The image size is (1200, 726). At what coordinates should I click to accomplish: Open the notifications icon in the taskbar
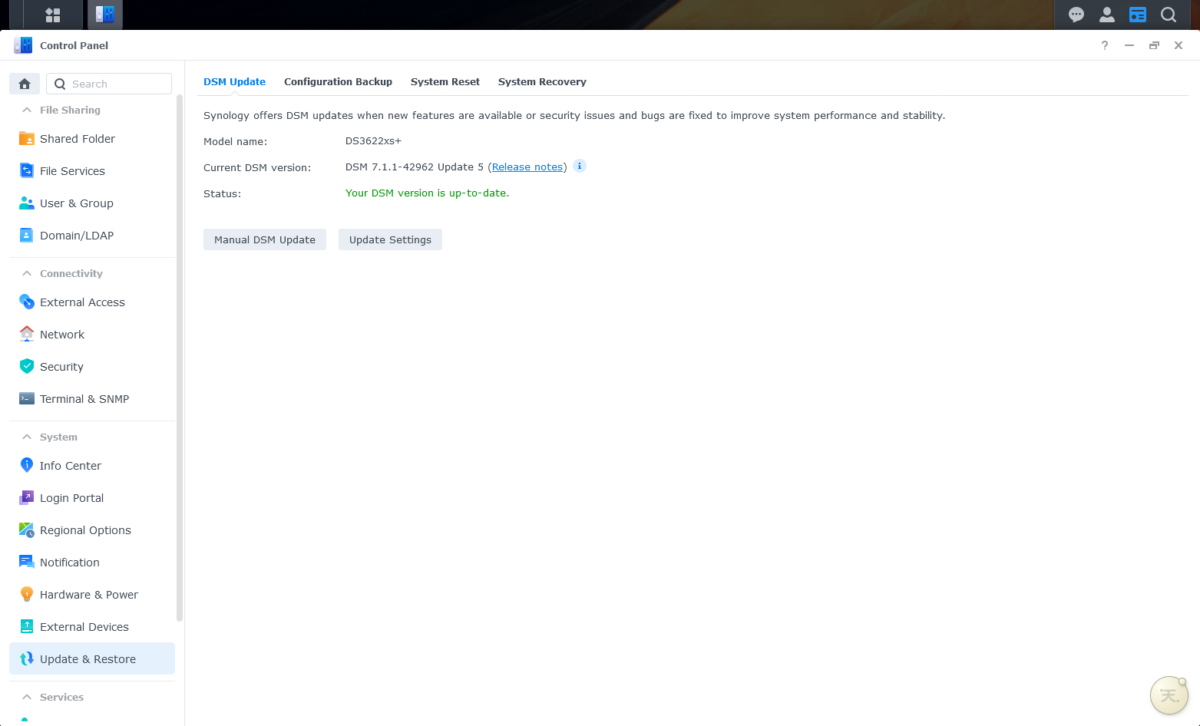(1076, 14)
